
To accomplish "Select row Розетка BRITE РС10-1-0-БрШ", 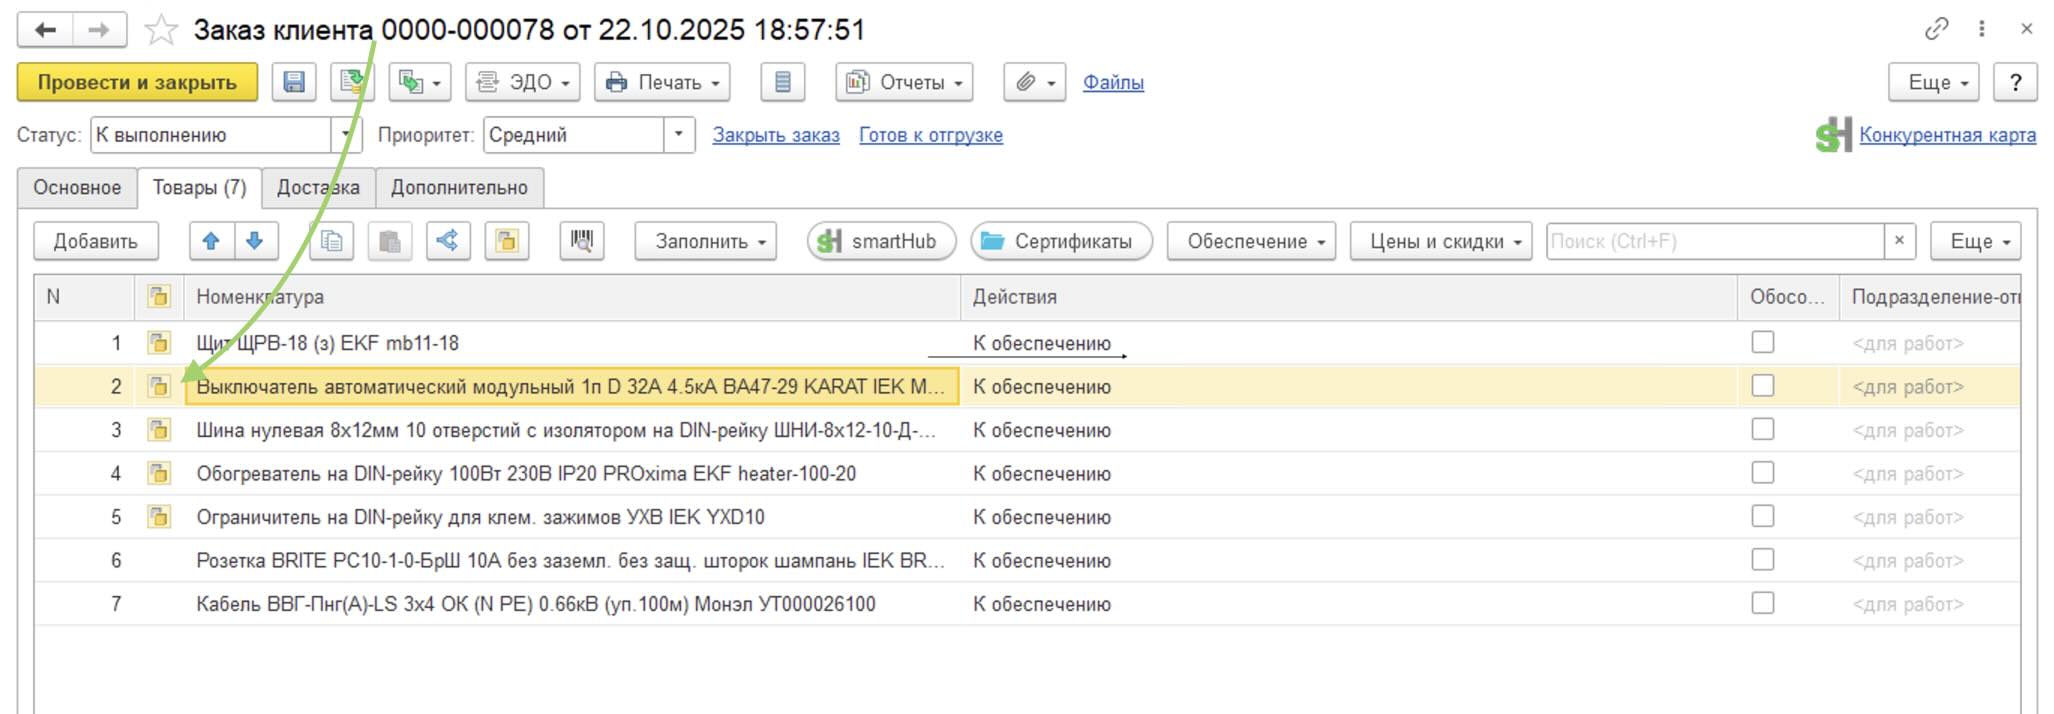I will tap(1027, 560).
